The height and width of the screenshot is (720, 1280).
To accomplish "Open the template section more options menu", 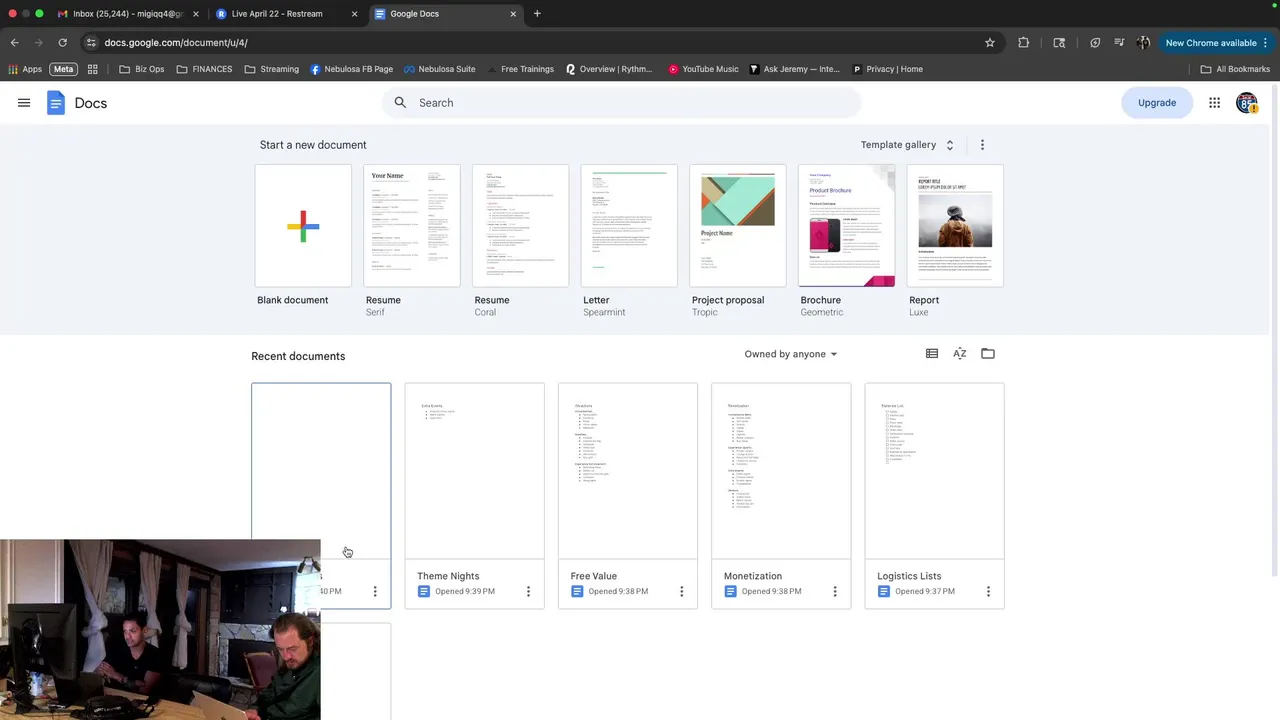I will (x=982, y=145).
